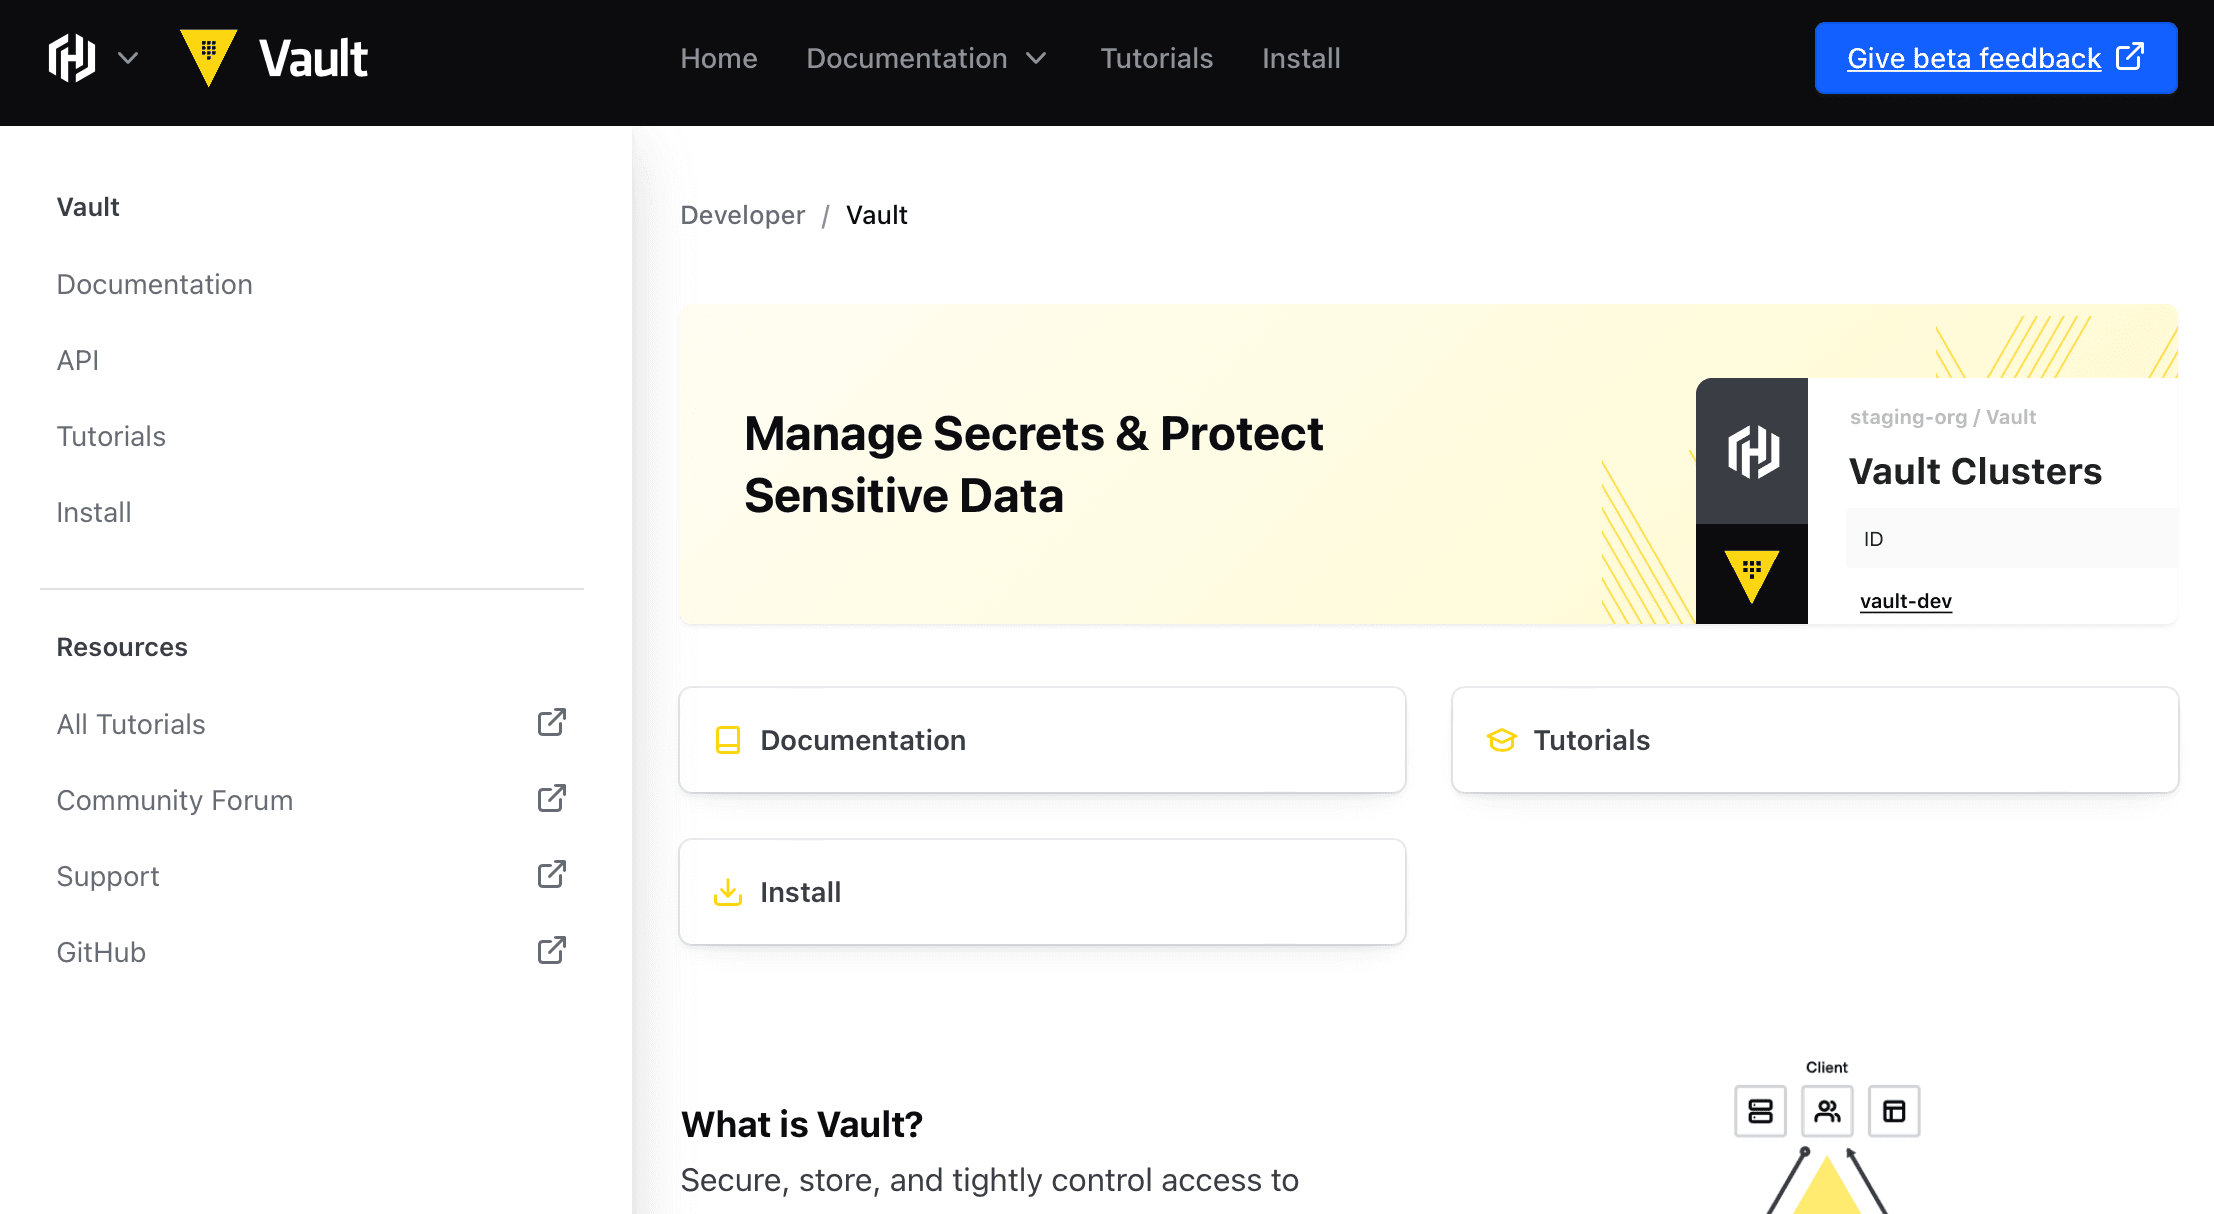Click the HashiCorp logo in header

[72, 58]
